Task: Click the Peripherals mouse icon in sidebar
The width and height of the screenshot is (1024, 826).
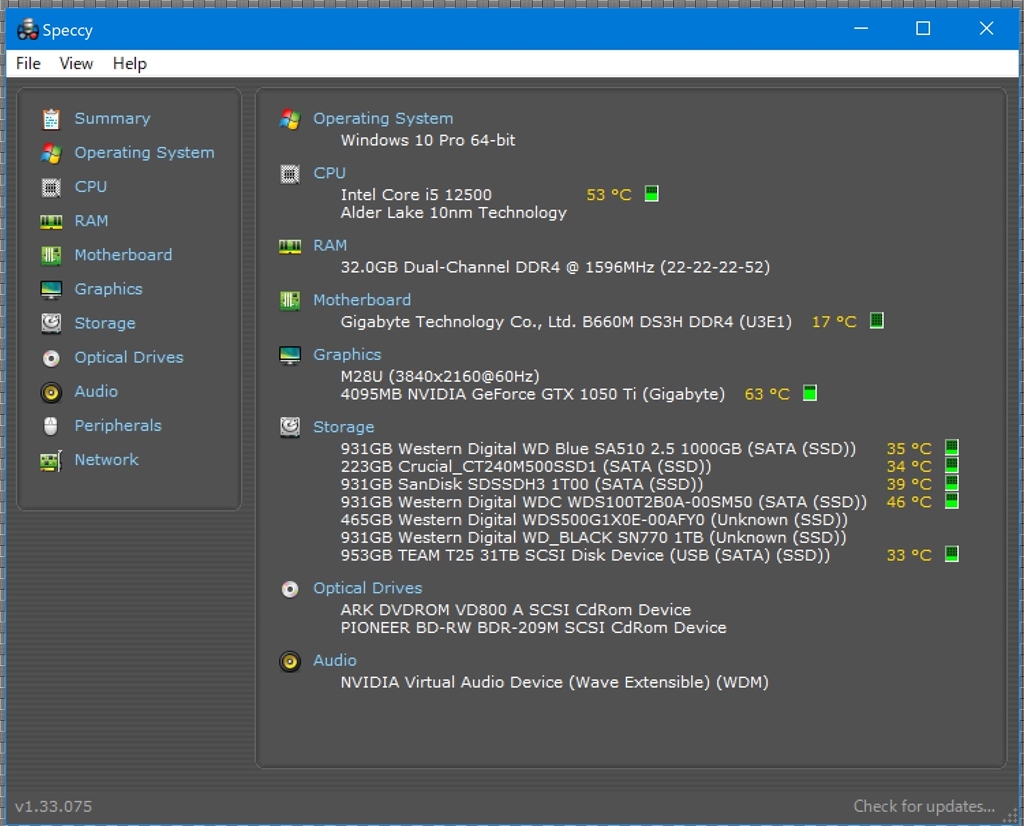Action: (x=51, y=426)
